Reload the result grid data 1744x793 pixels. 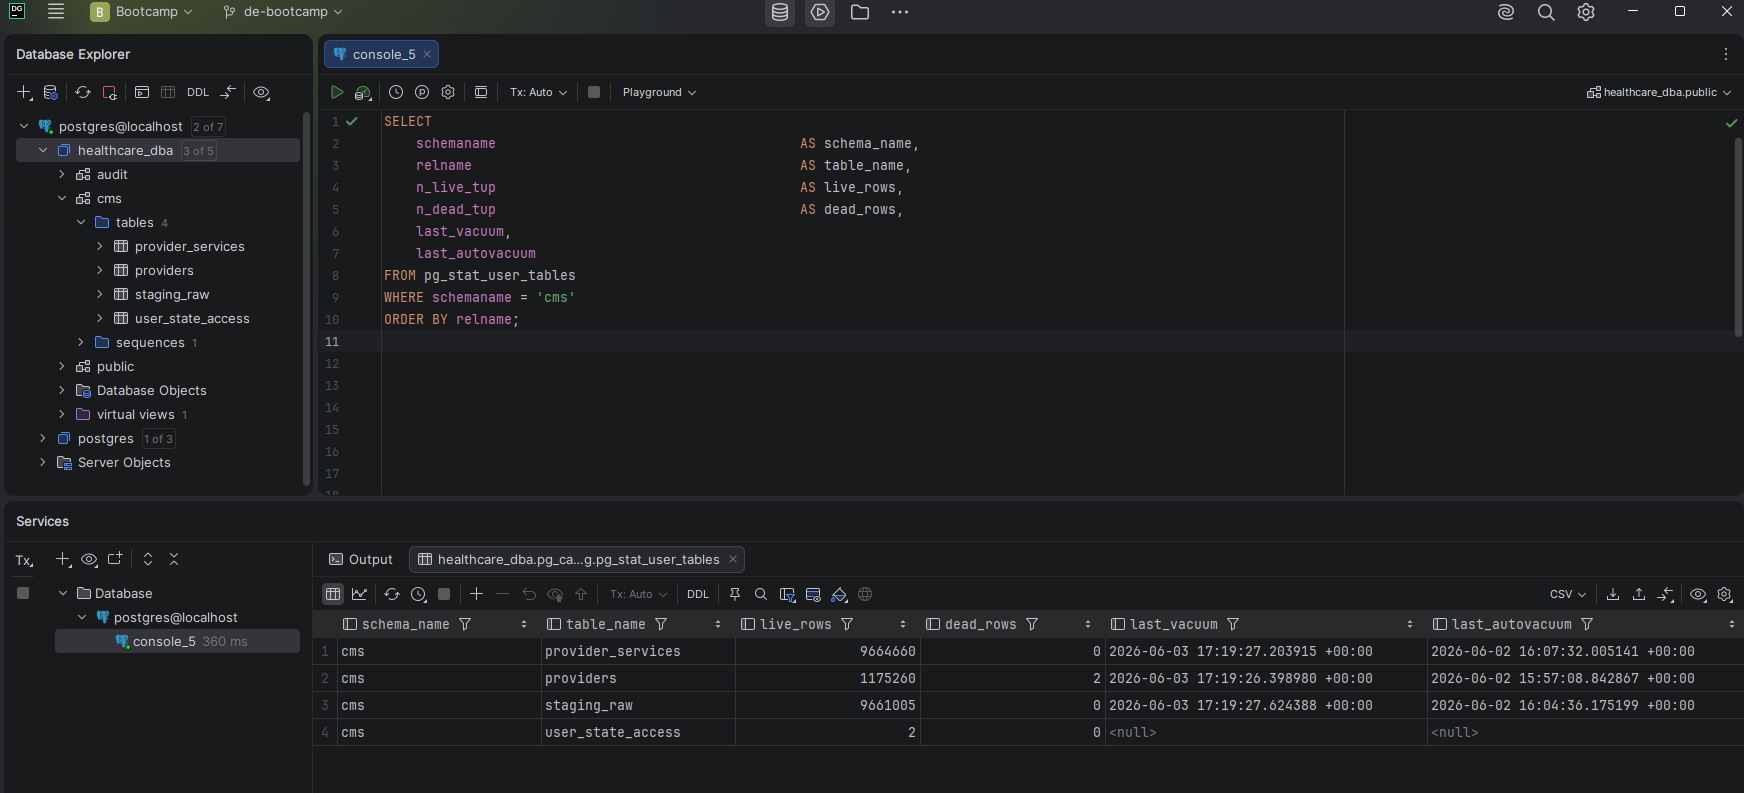pos(392,594)
